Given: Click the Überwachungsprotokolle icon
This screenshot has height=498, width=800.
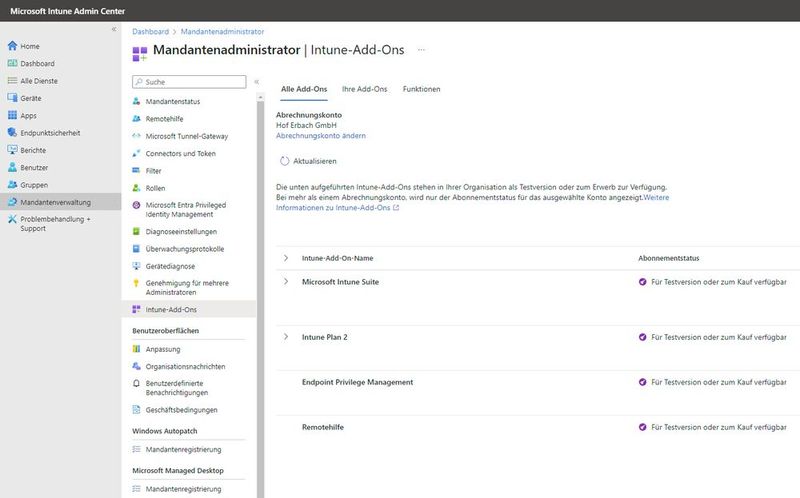Looking at the screenshot, I should (136, 249).
